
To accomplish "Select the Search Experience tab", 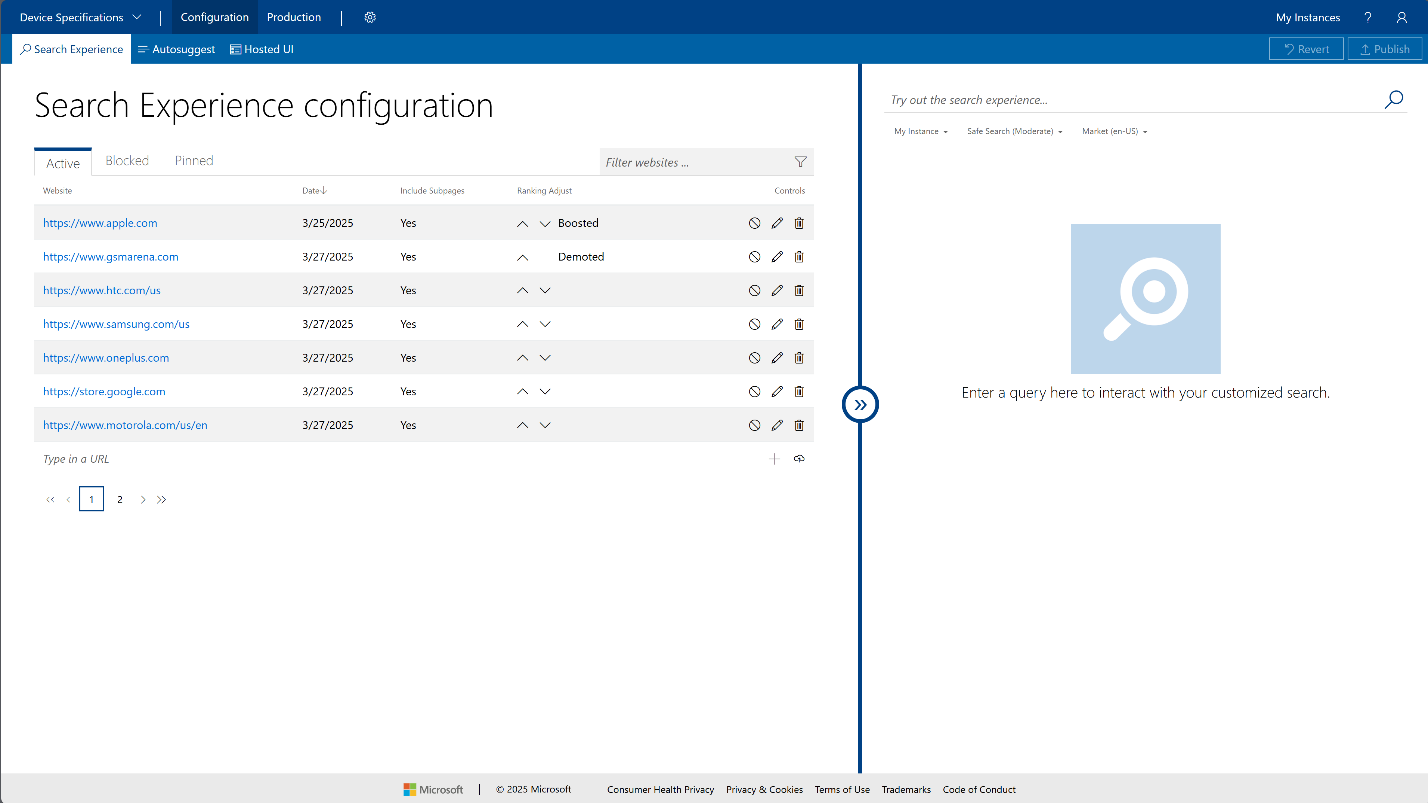I will pyautogui.click(x=72, y=49).
